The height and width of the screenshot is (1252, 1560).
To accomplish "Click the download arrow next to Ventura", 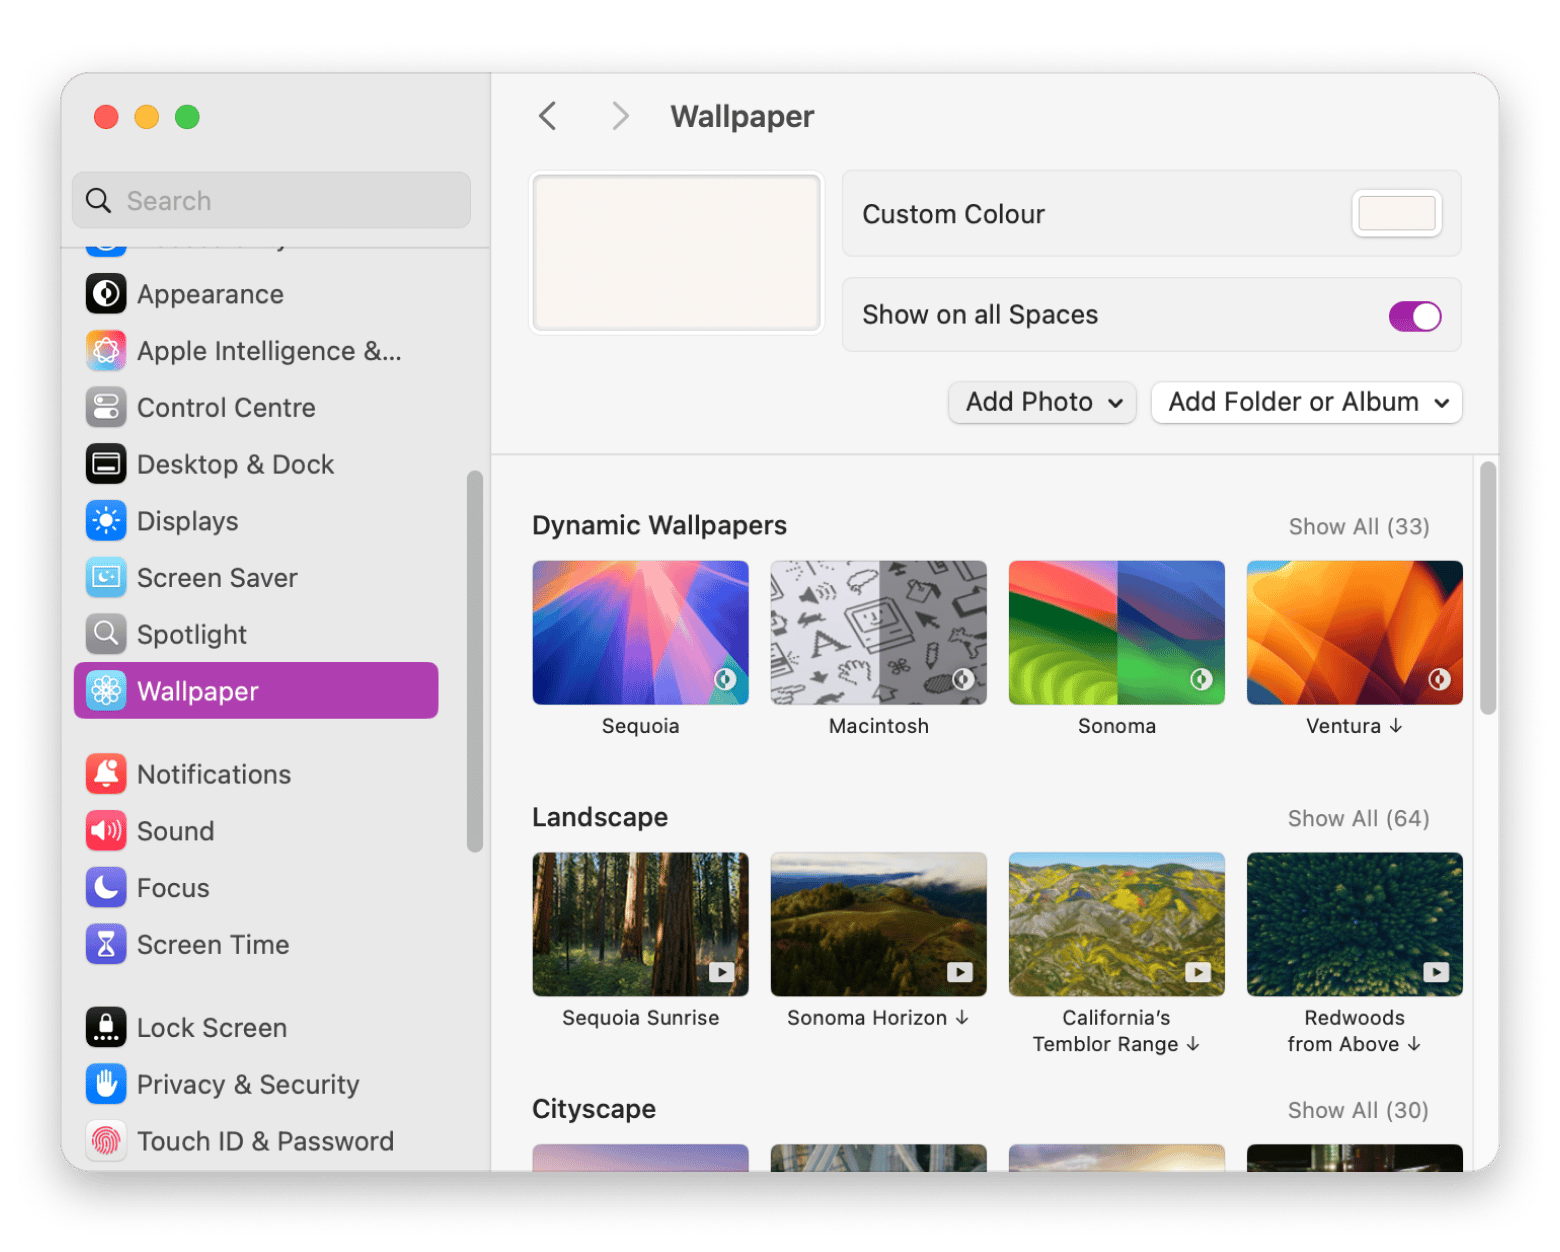I will pyautogui.click(x=1396, y=726).
